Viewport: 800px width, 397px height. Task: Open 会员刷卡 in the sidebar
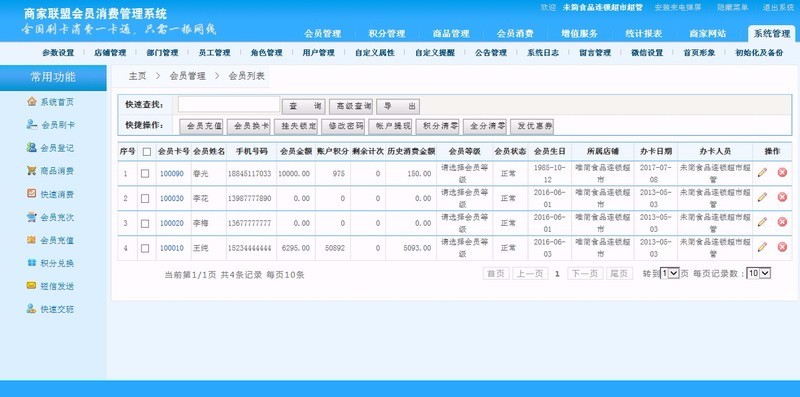(x=50, y=125)
